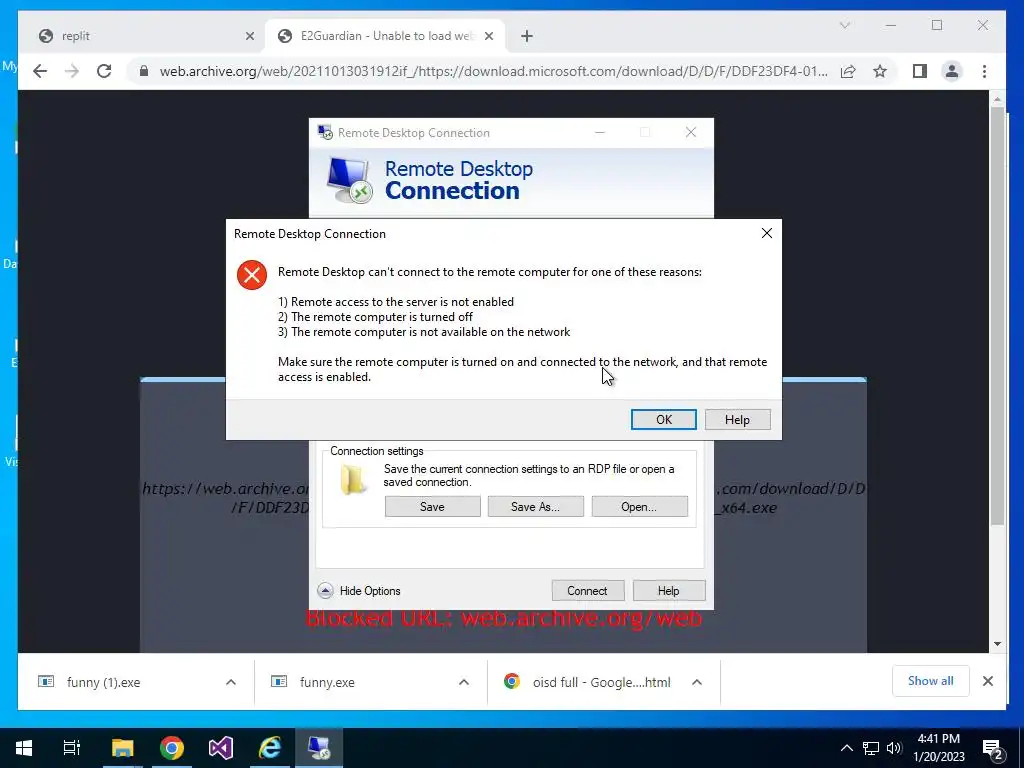
Task: Open the Windows Start menu
Action: [24, 748]
